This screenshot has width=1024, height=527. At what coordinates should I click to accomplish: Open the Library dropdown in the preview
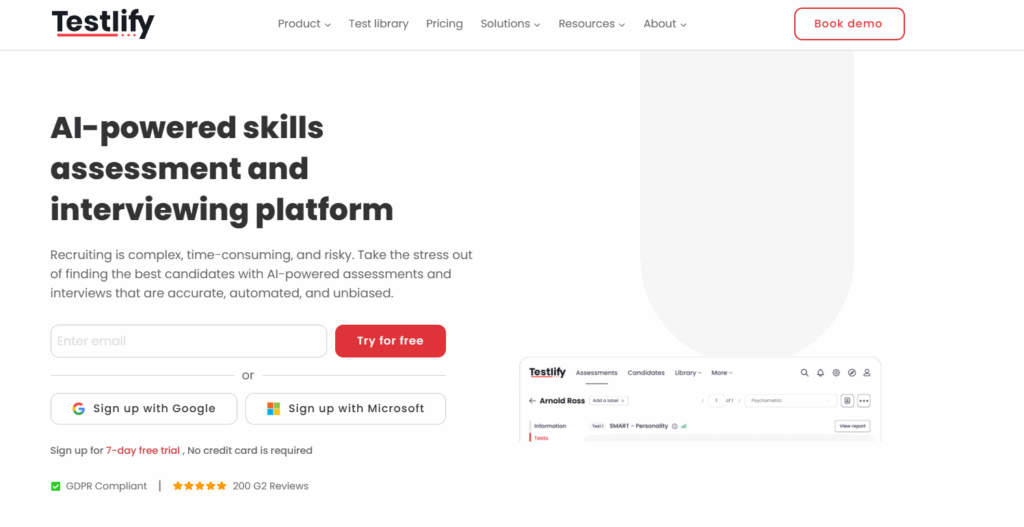coord(688,373)
